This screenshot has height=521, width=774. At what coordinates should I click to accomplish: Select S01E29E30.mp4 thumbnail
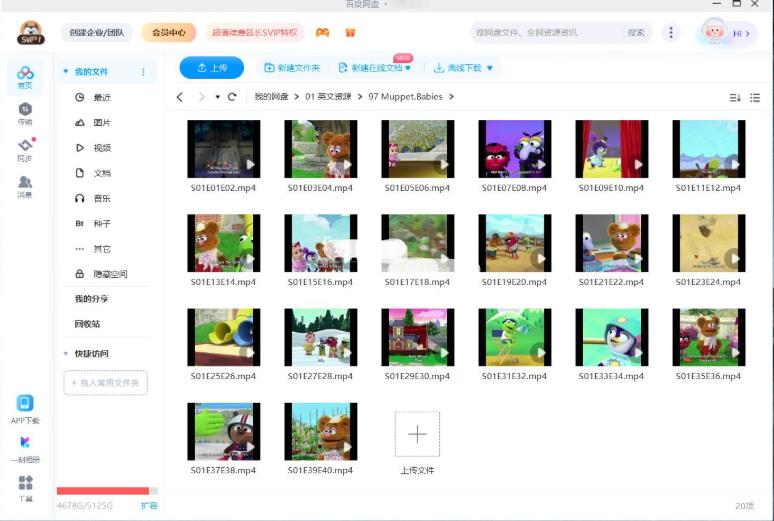point(418,337)
